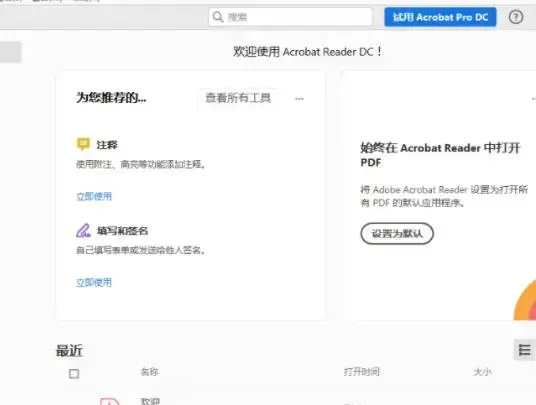Click 设置为默认 button
This screenshot has height=405, width=536.
pos(397,234)
